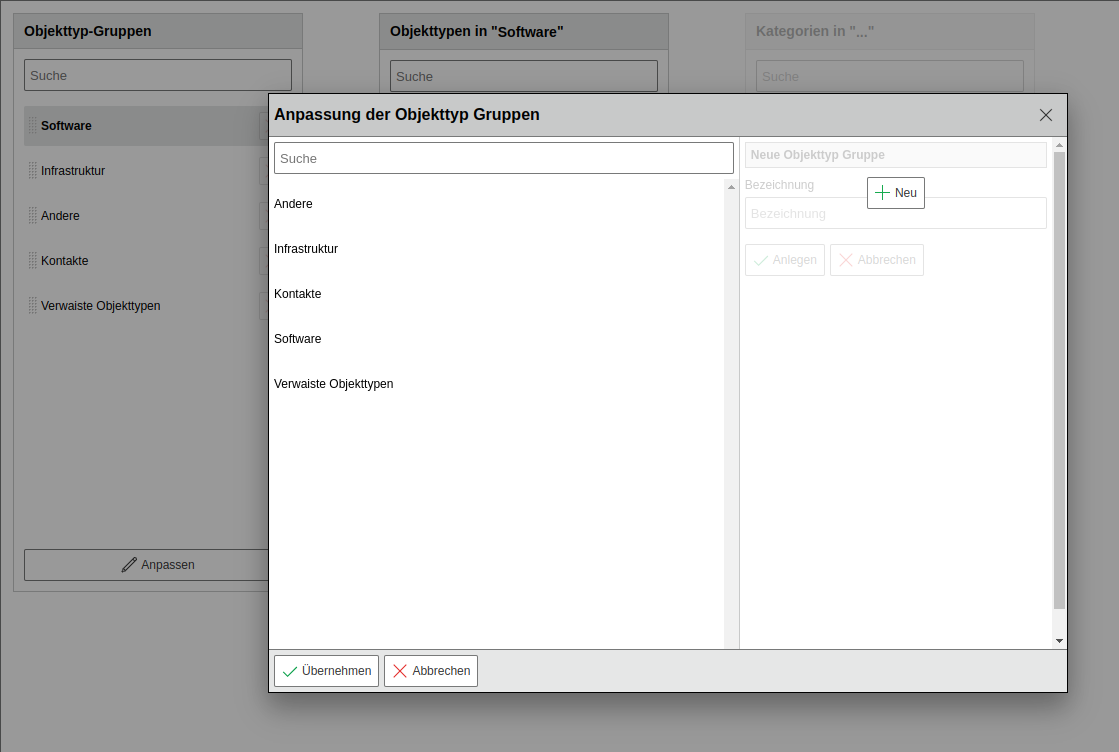This screenshot has height=752, width=1119.
Task: Click the green plus Neu button
Action: click(895, 193)
